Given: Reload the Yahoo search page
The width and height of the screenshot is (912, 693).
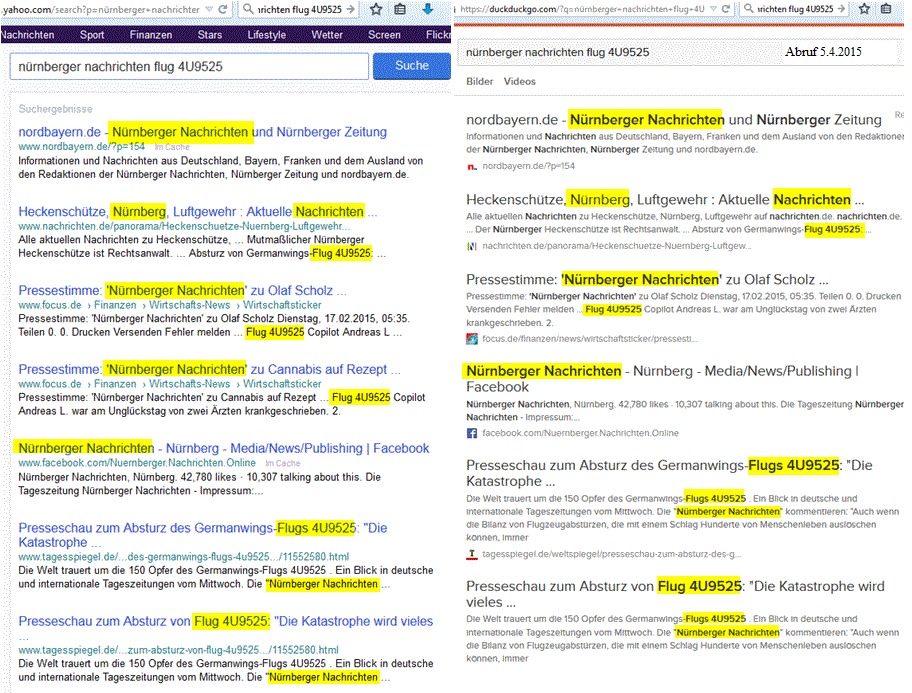Looking at the screenshot, I should click(x=223, y=9).
